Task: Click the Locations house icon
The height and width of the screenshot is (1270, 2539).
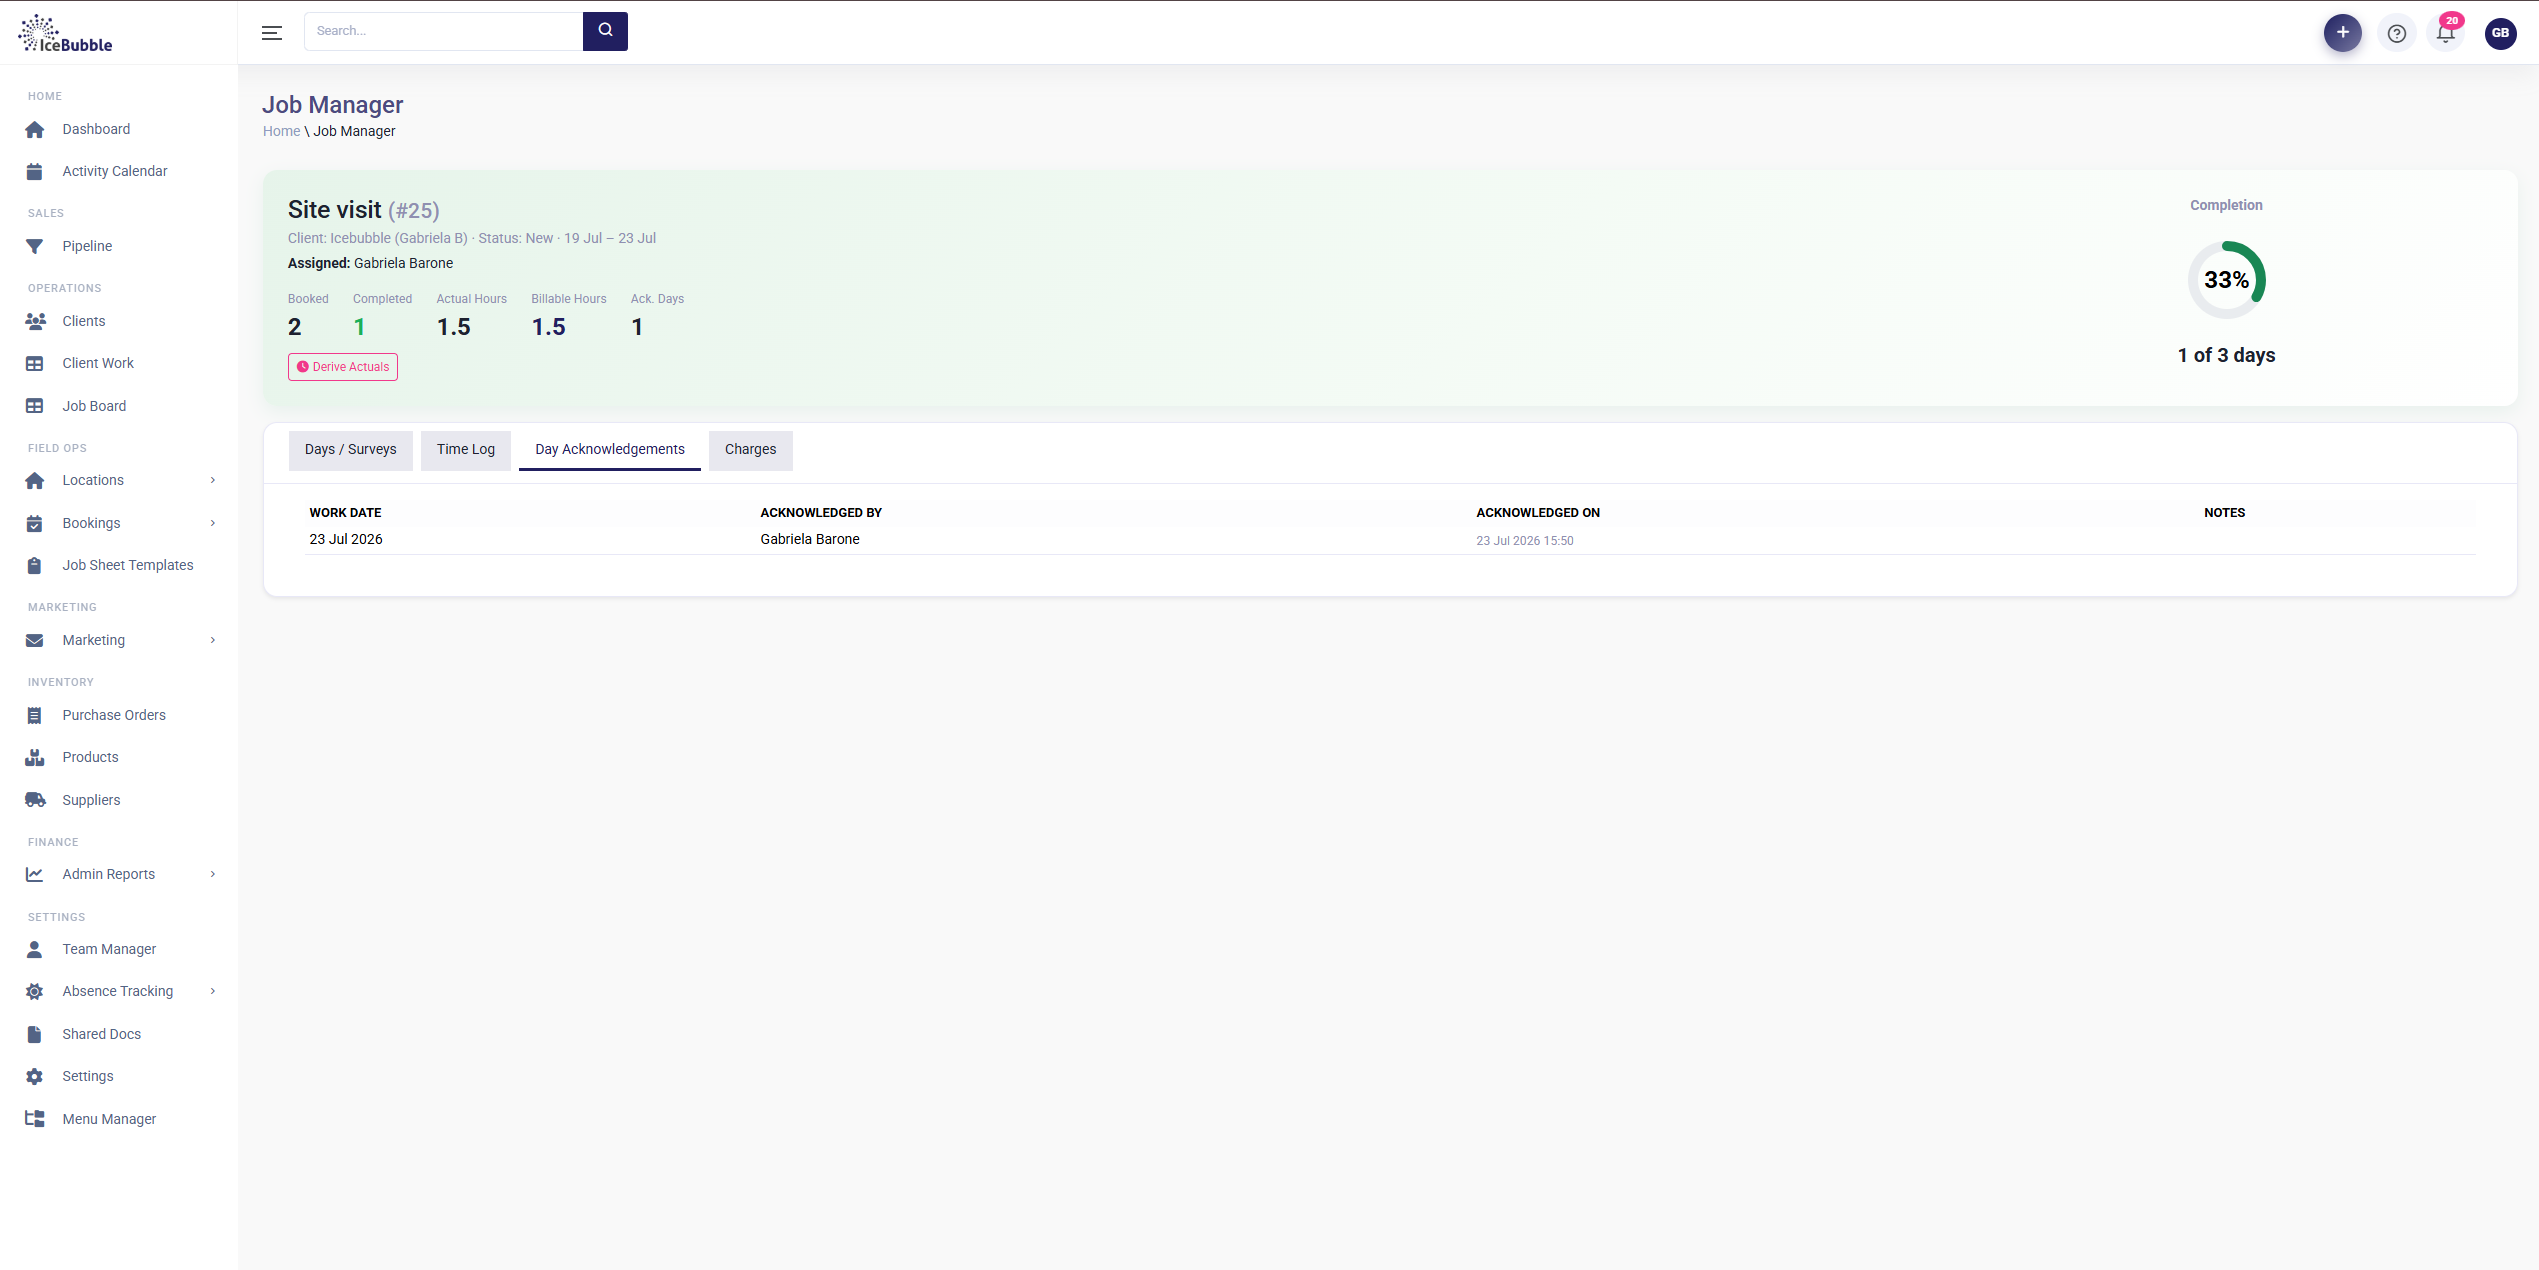Action: 35,480
